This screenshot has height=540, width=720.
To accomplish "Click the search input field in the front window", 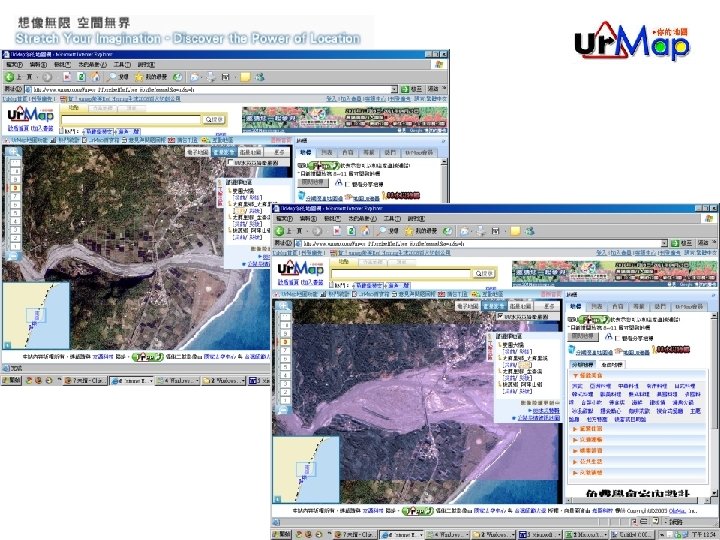I will [400, 274].
